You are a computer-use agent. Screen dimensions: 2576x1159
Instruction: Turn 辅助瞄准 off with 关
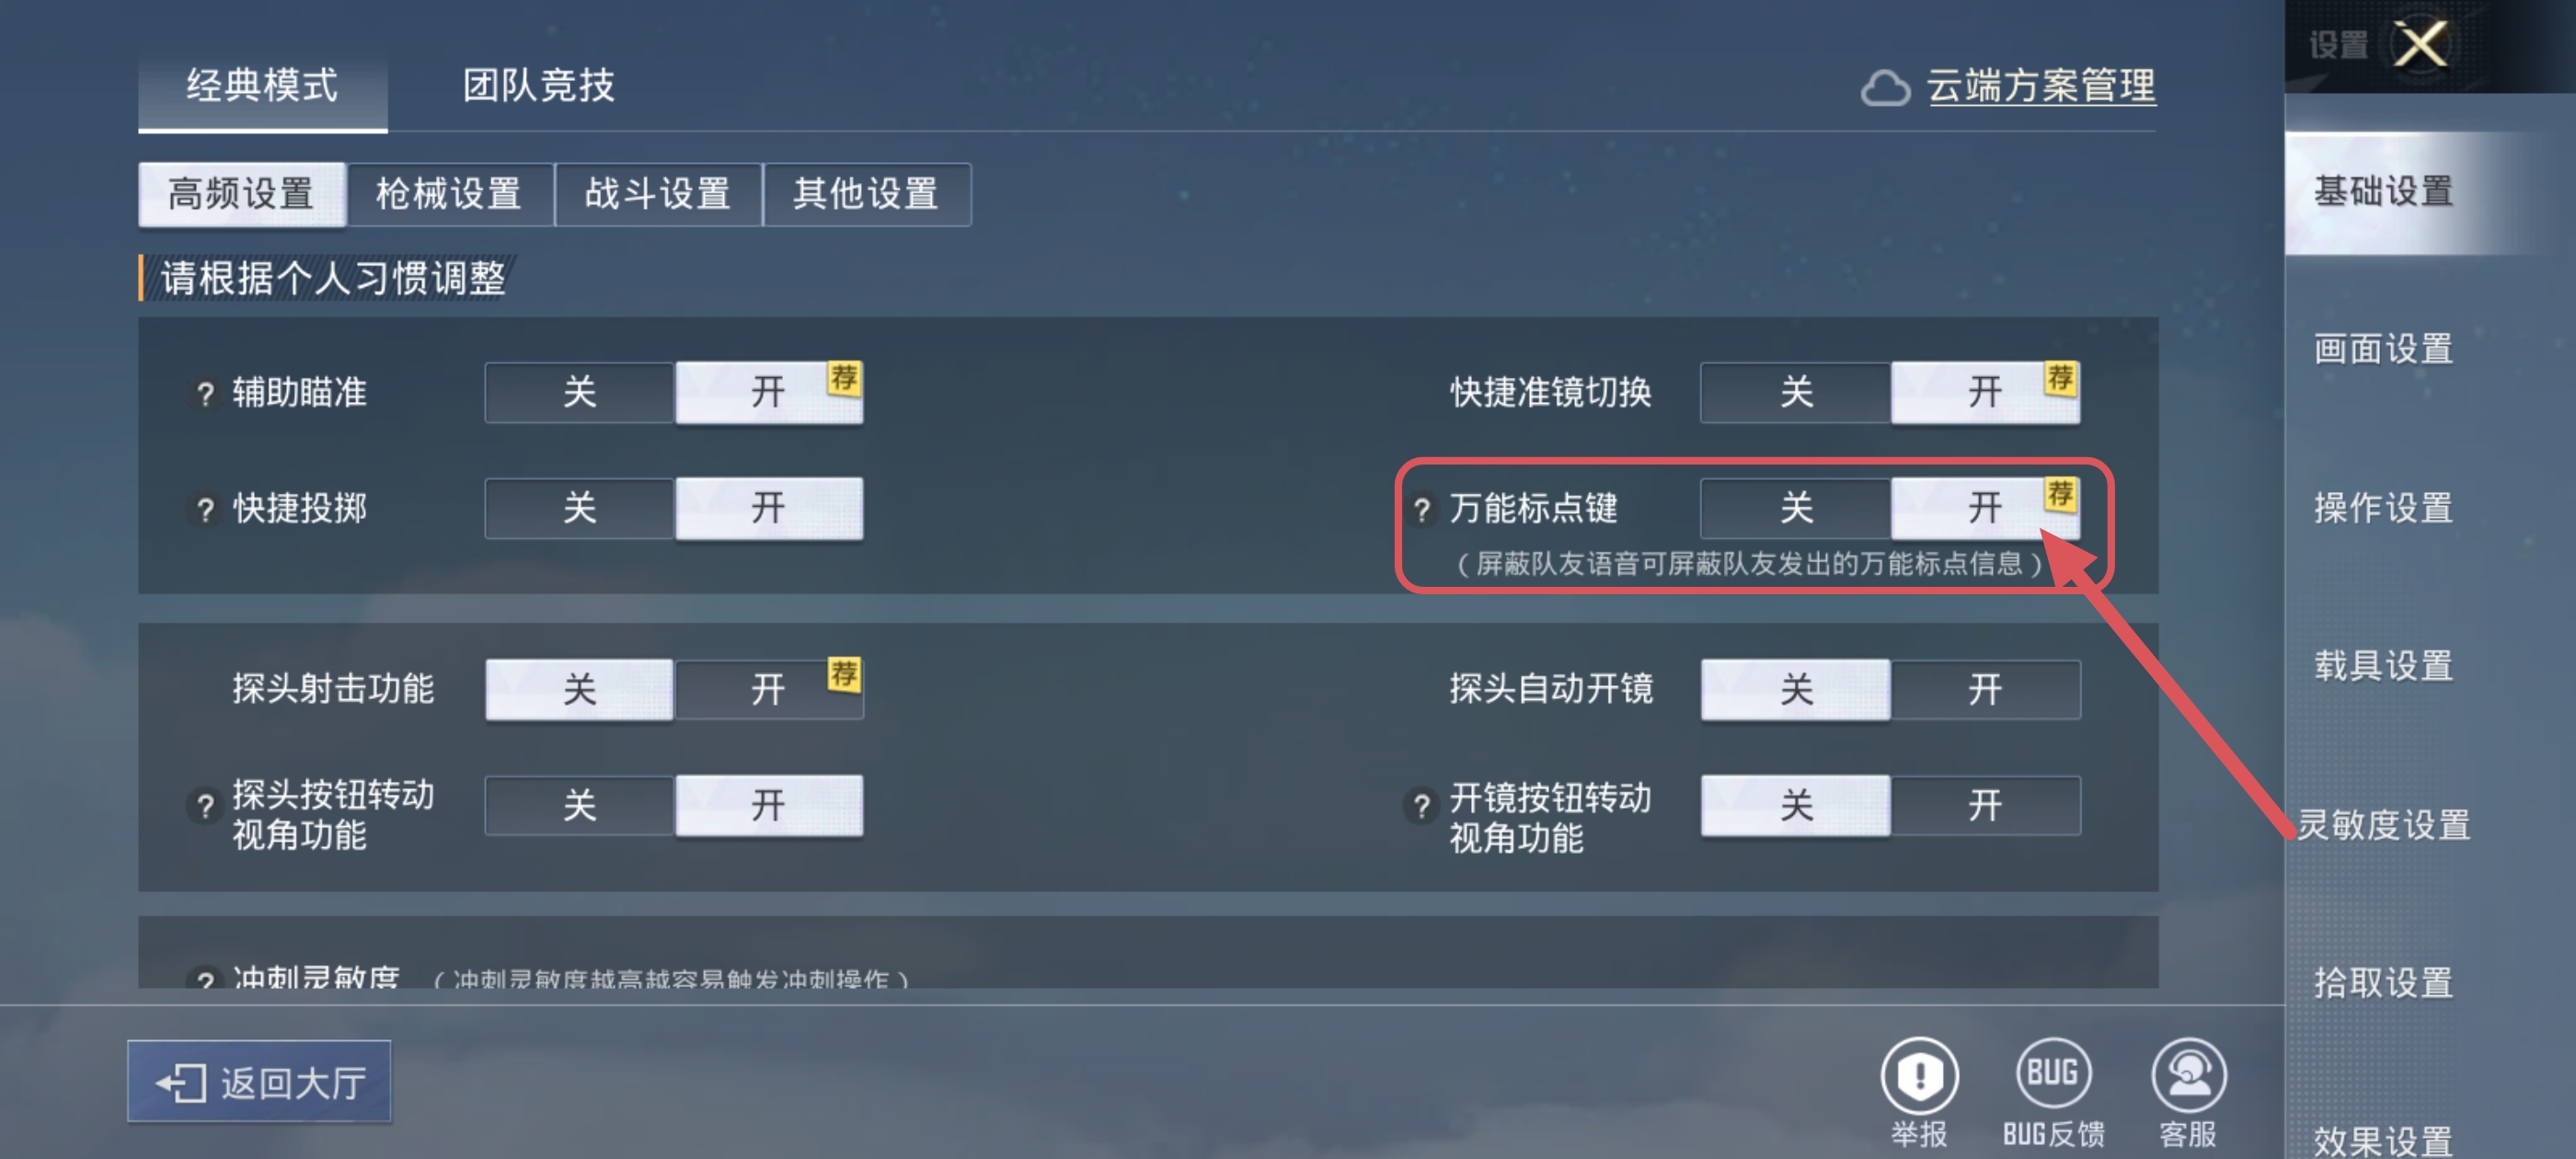click(580, 392)
